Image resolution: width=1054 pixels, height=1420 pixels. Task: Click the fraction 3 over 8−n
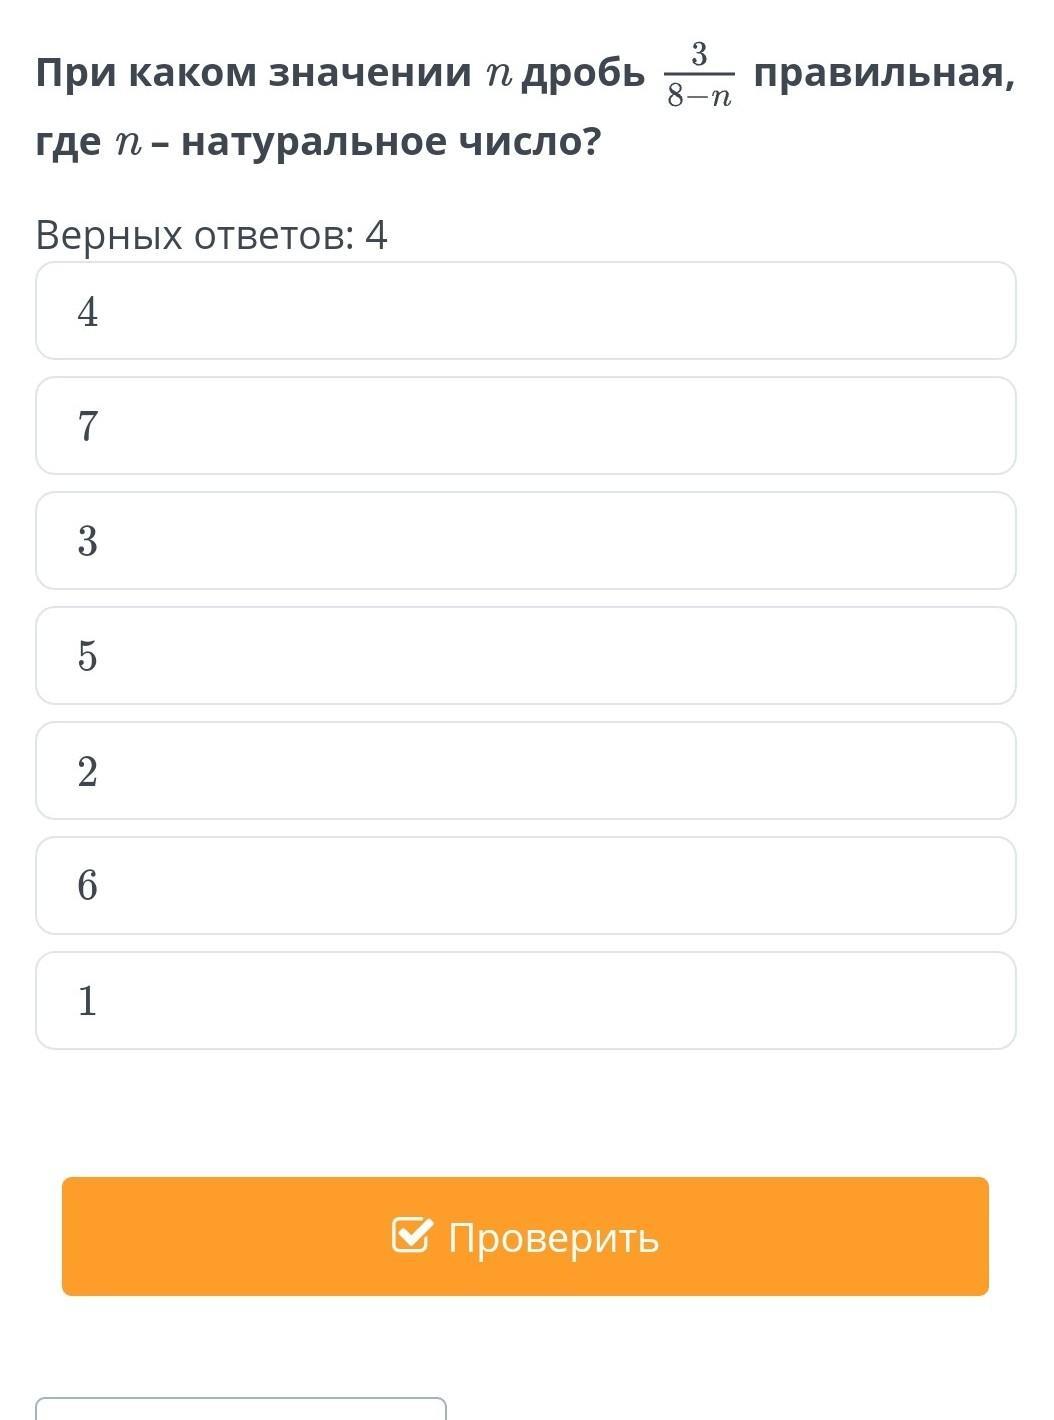(699, 75)
